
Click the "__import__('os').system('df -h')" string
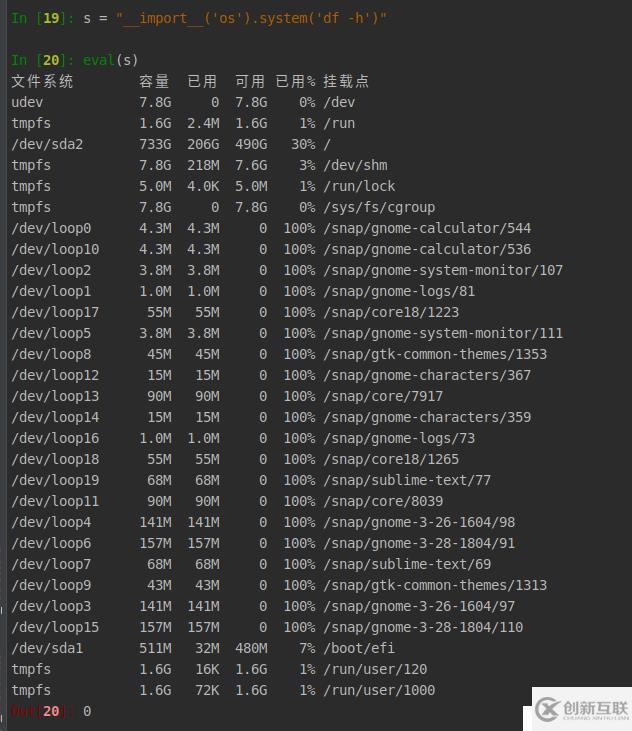click(251, 18)
